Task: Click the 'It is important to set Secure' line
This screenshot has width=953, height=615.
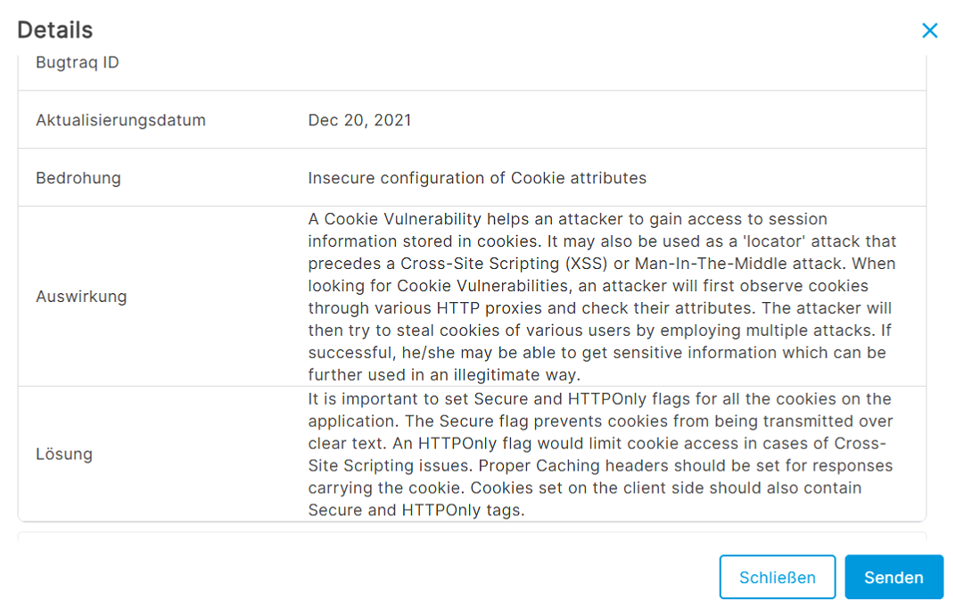Action: pyautogui.click(x=420, y=399)
